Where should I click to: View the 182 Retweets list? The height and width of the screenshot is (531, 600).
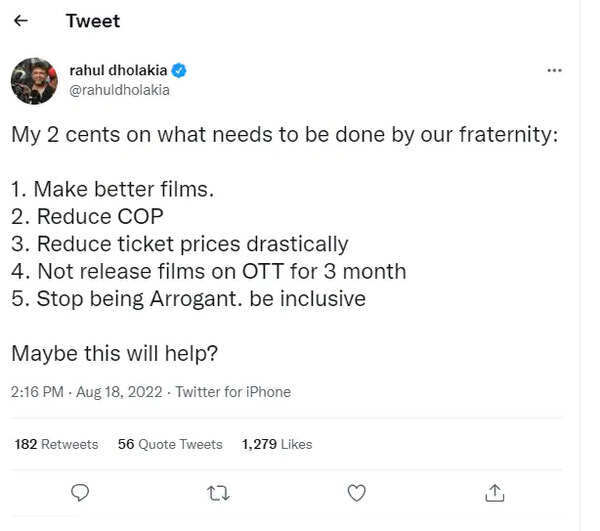tap(56, 444)
